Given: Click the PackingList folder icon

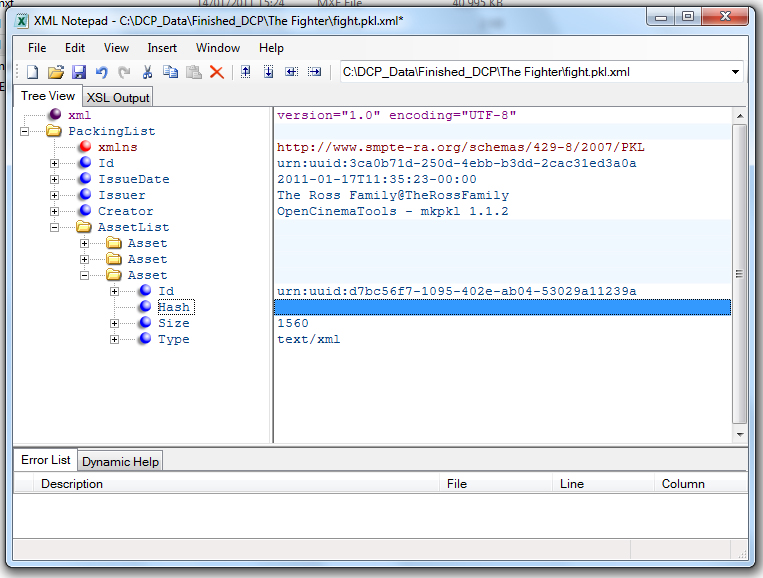Looking at the screenshot, I should coord(54,130).
